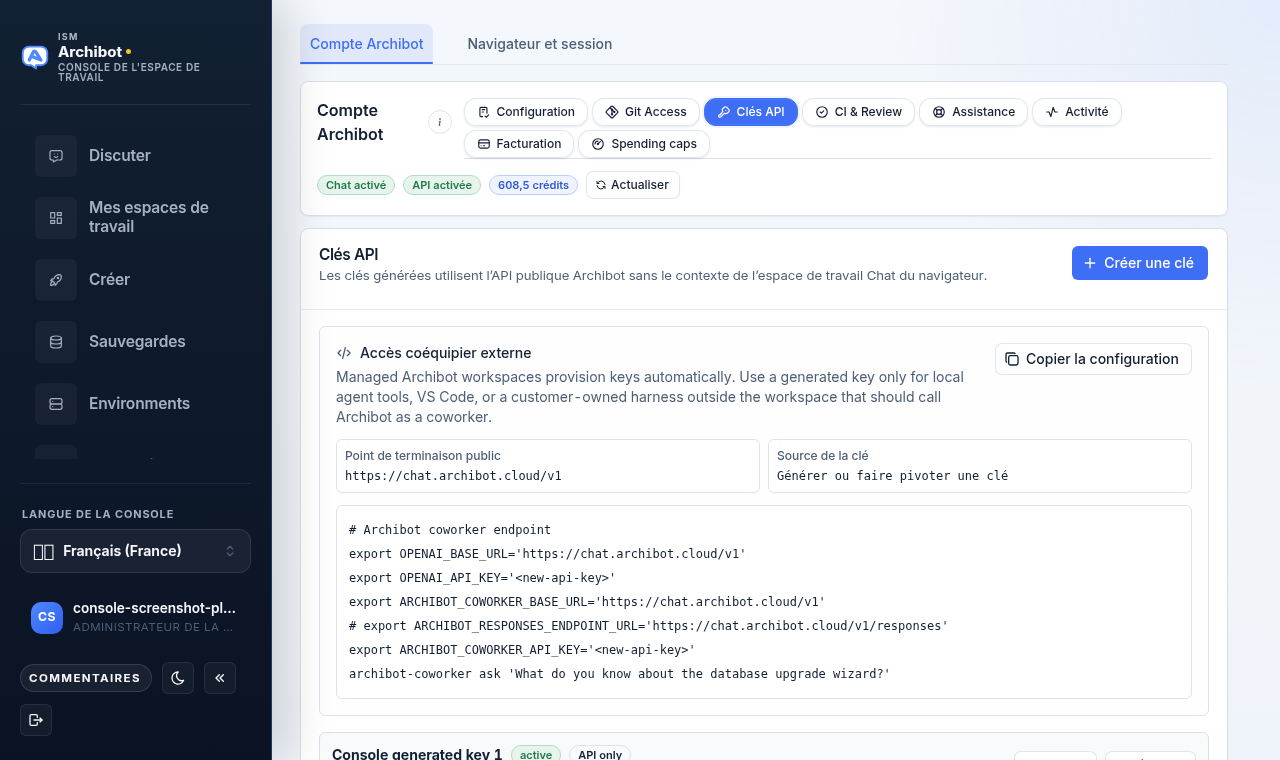The width and height of the screenshot is (1280, 760).
Task: Switch to Navigateur et session tab
Action: pos(540,44)
